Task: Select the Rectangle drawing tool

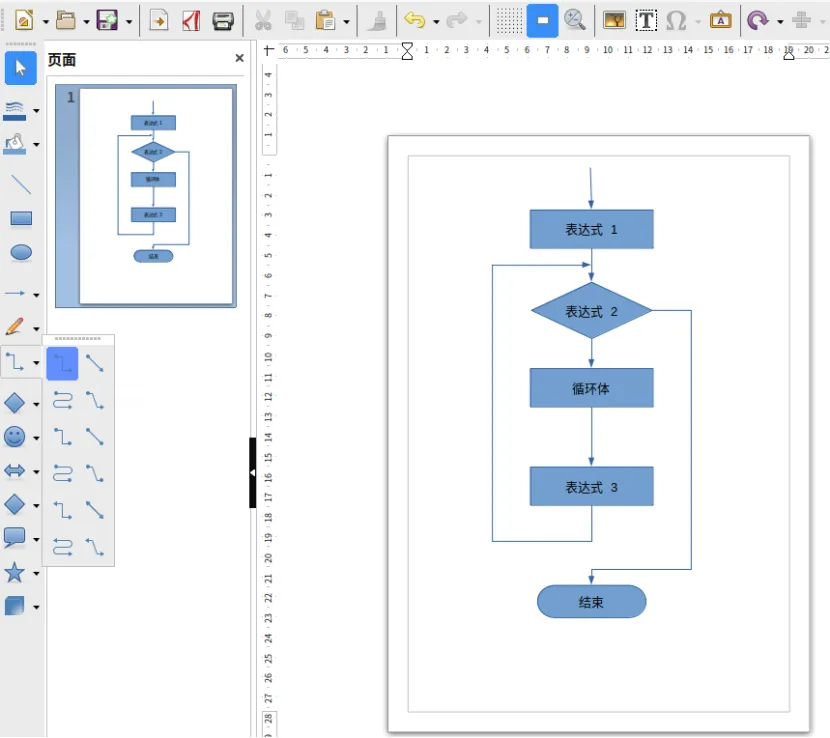Action: 21,218
